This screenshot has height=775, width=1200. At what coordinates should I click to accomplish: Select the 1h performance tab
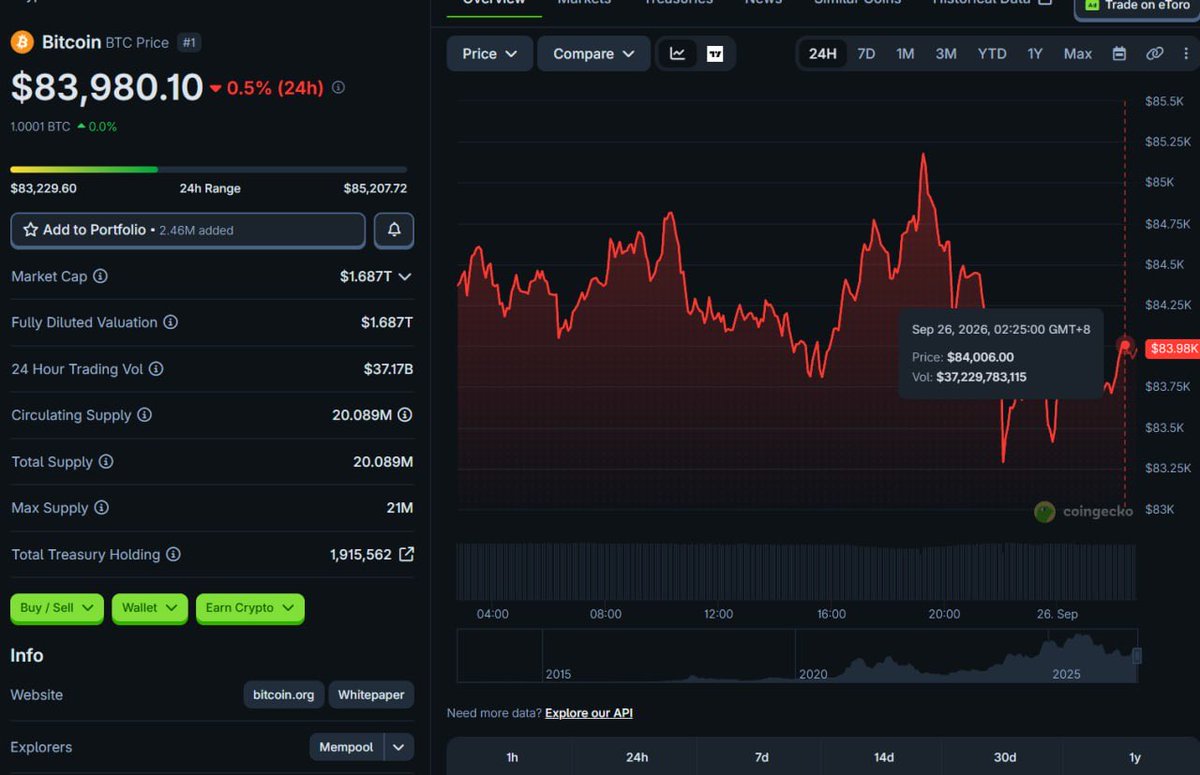(x=512, y=757)
